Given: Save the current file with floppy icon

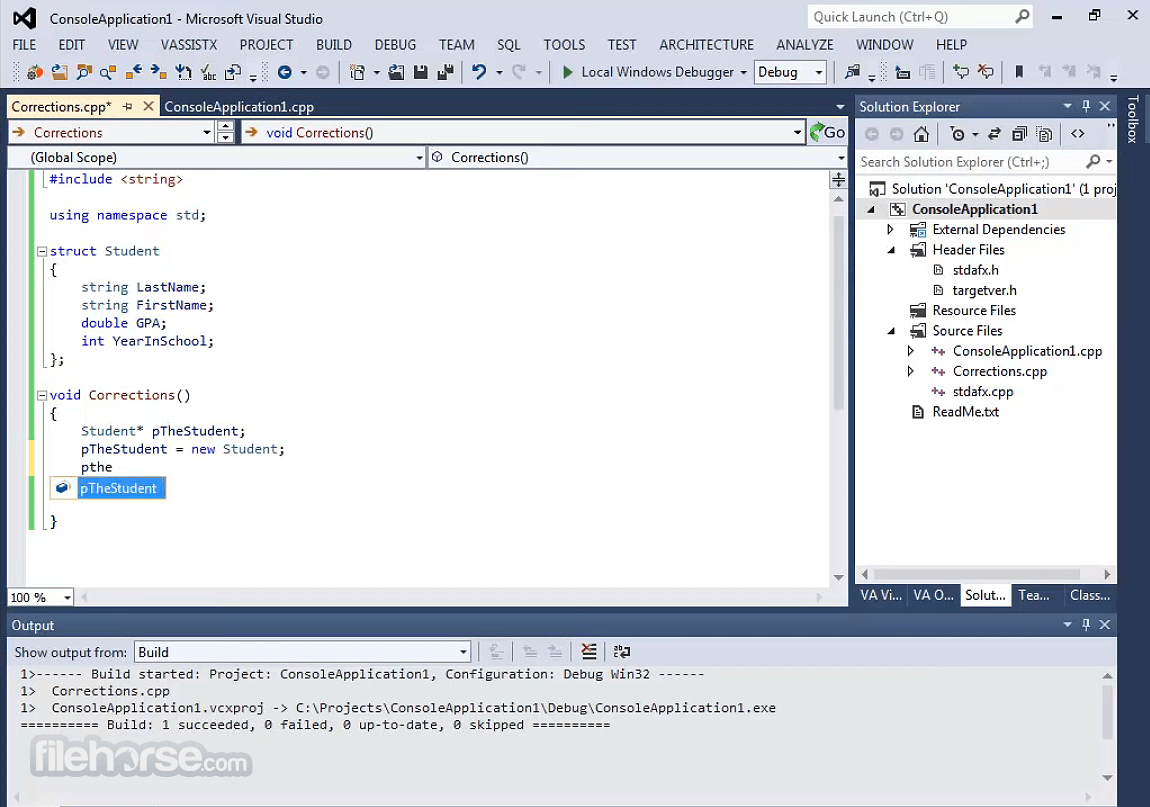Looking at the screenshot, I should click(x=420, y=72).
